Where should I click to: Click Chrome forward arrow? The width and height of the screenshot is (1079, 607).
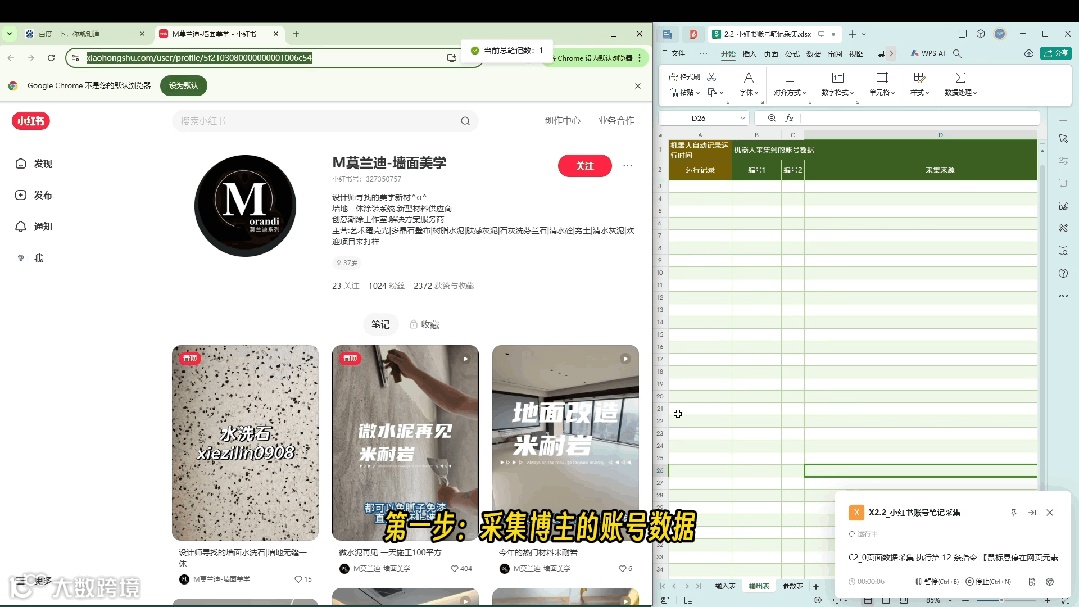31,58
